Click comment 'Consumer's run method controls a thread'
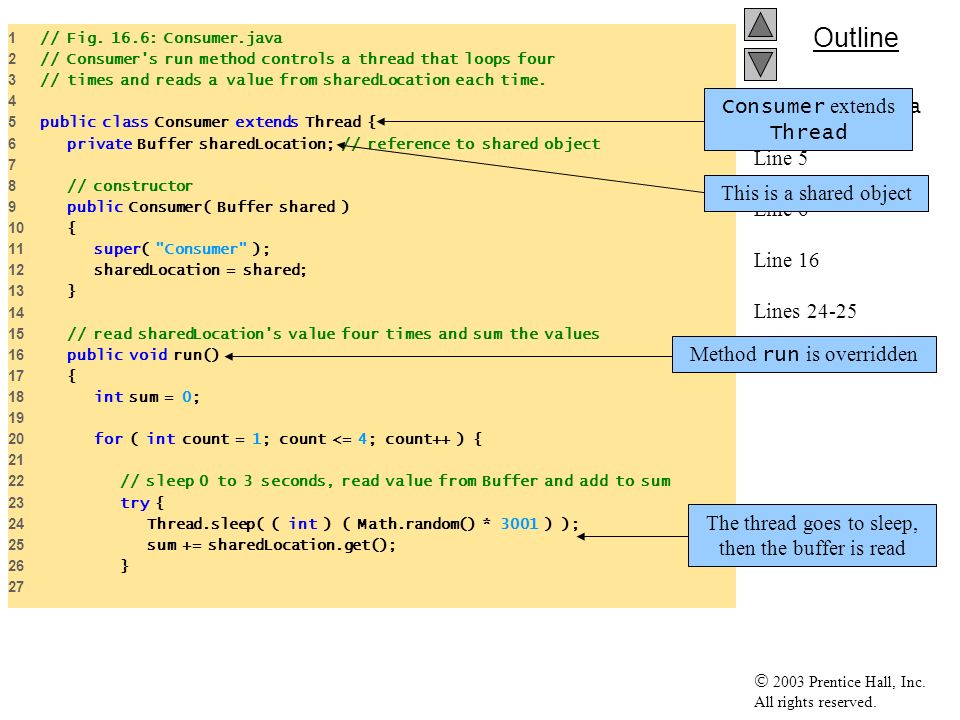Viewport: 960px width, 720px height. [297, 59]
